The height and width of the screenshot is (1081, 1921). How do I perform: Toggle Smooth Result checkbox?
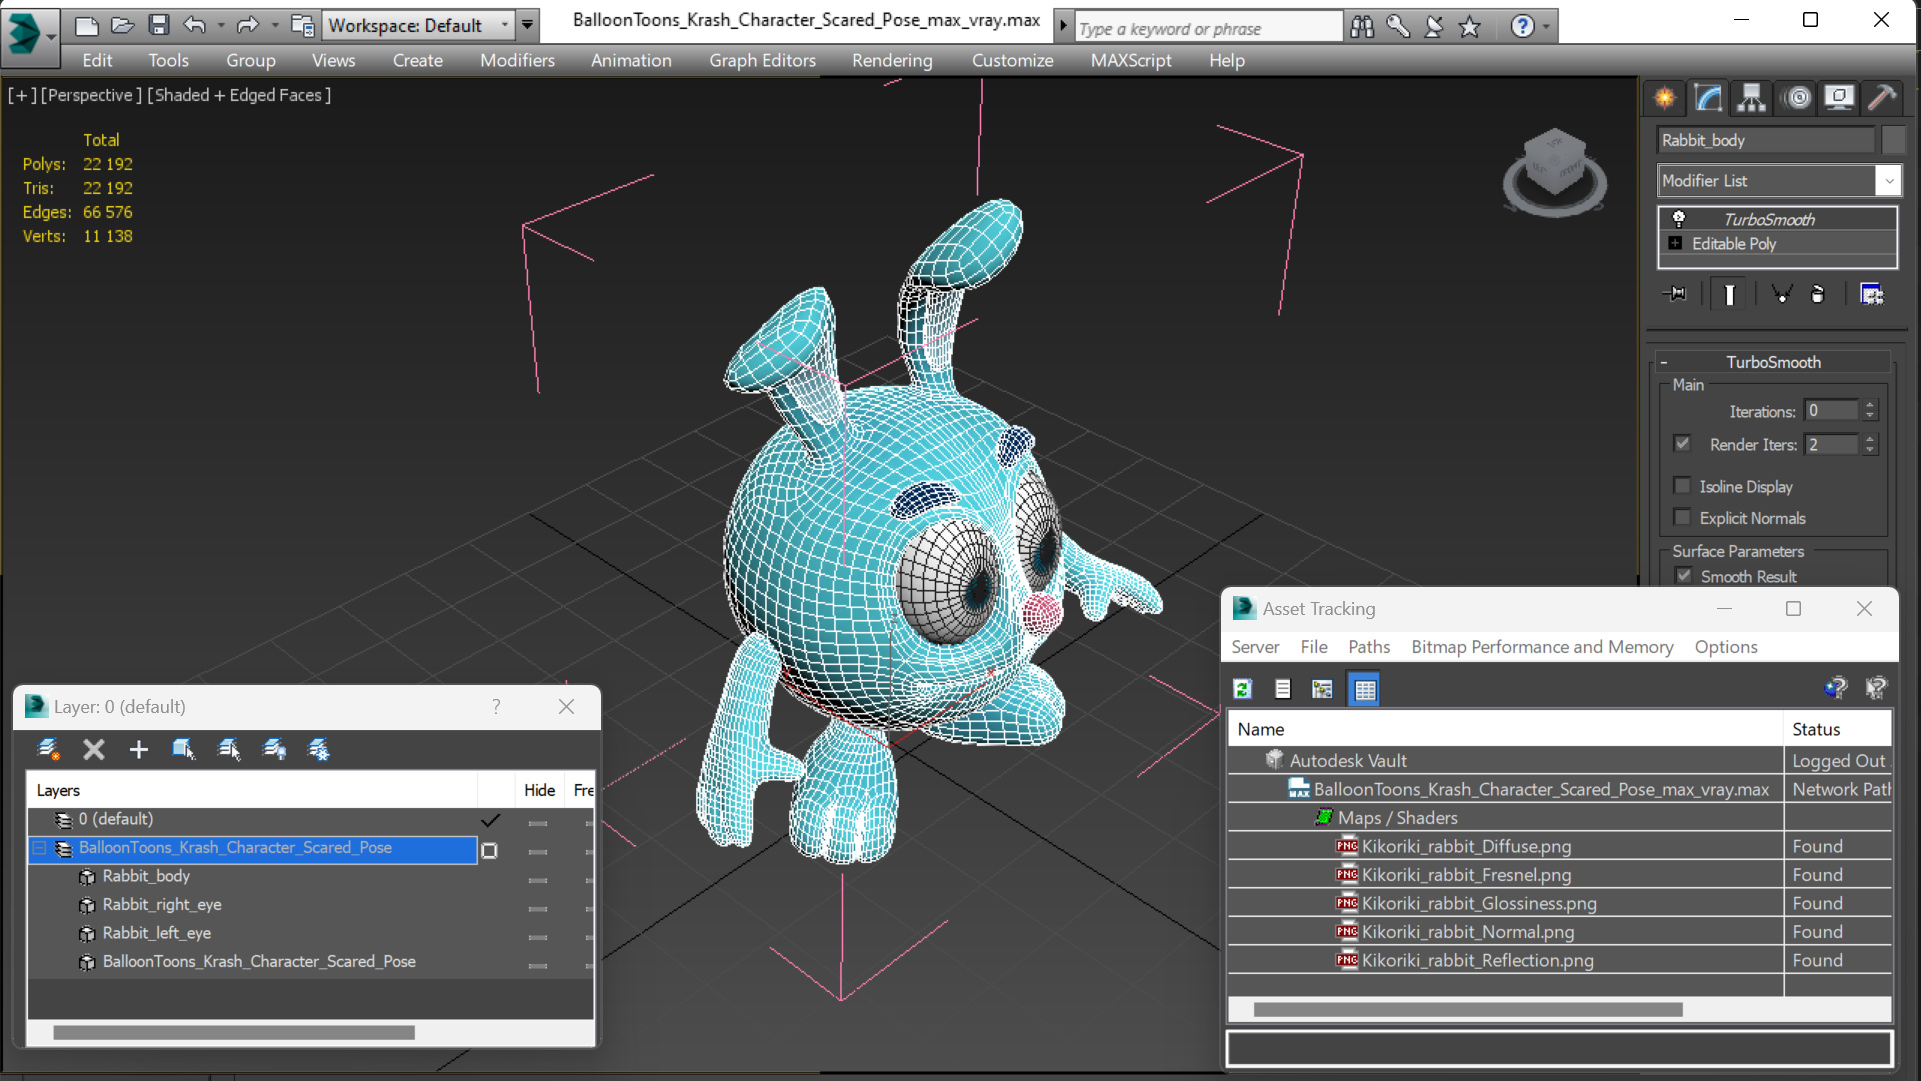(x=1684, y=576)
